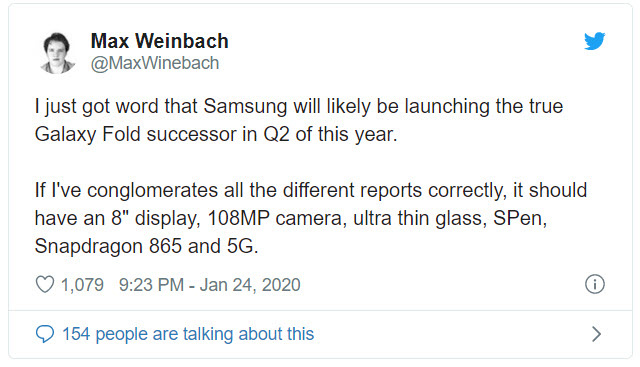Click the 'Jan 24, 2020' date text
640x367 pixels.
tap(250, 285)
